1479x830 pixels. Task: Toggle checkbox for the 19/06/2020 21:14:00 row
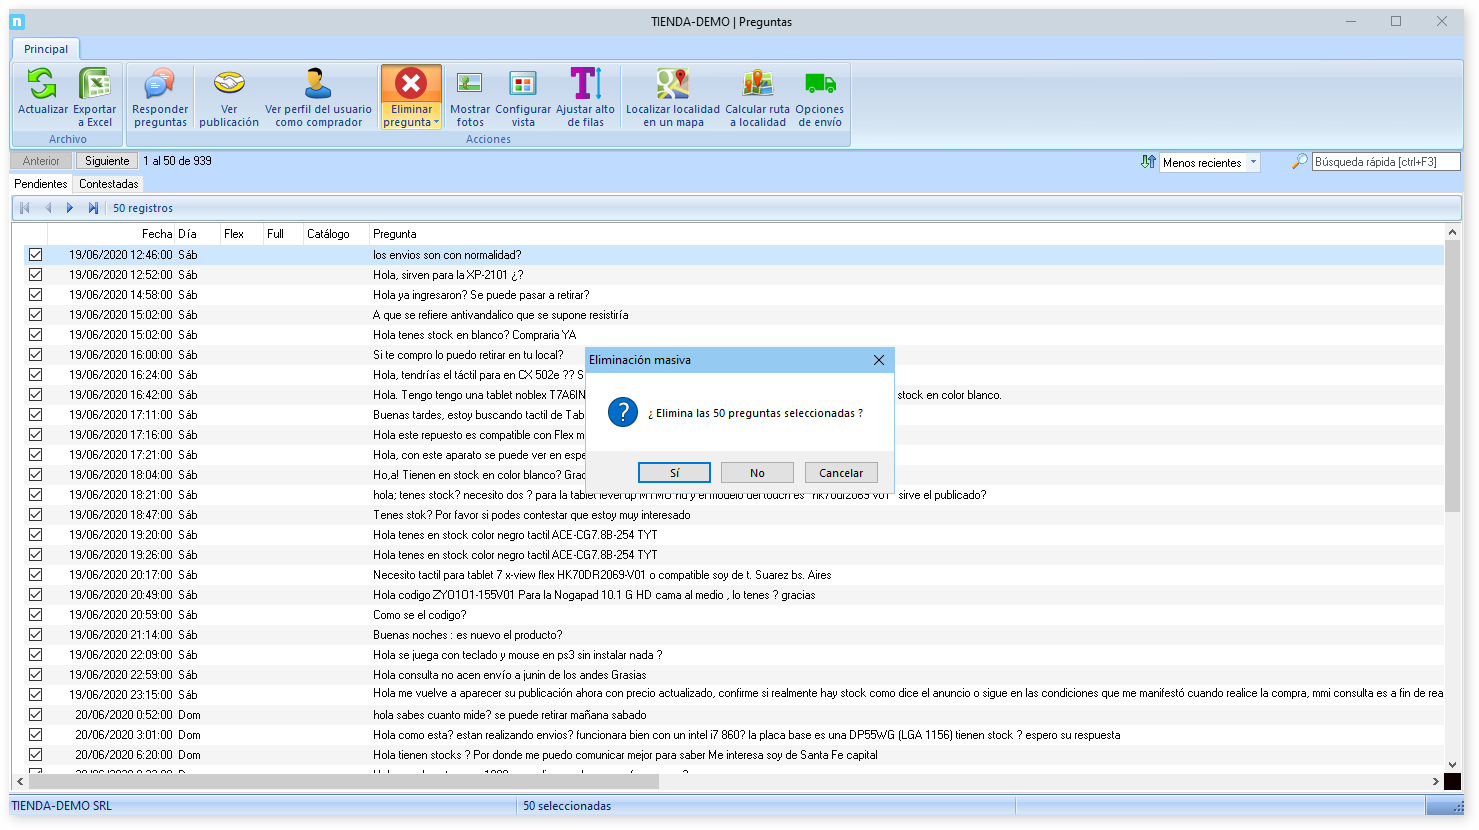(x=36, y=635)
